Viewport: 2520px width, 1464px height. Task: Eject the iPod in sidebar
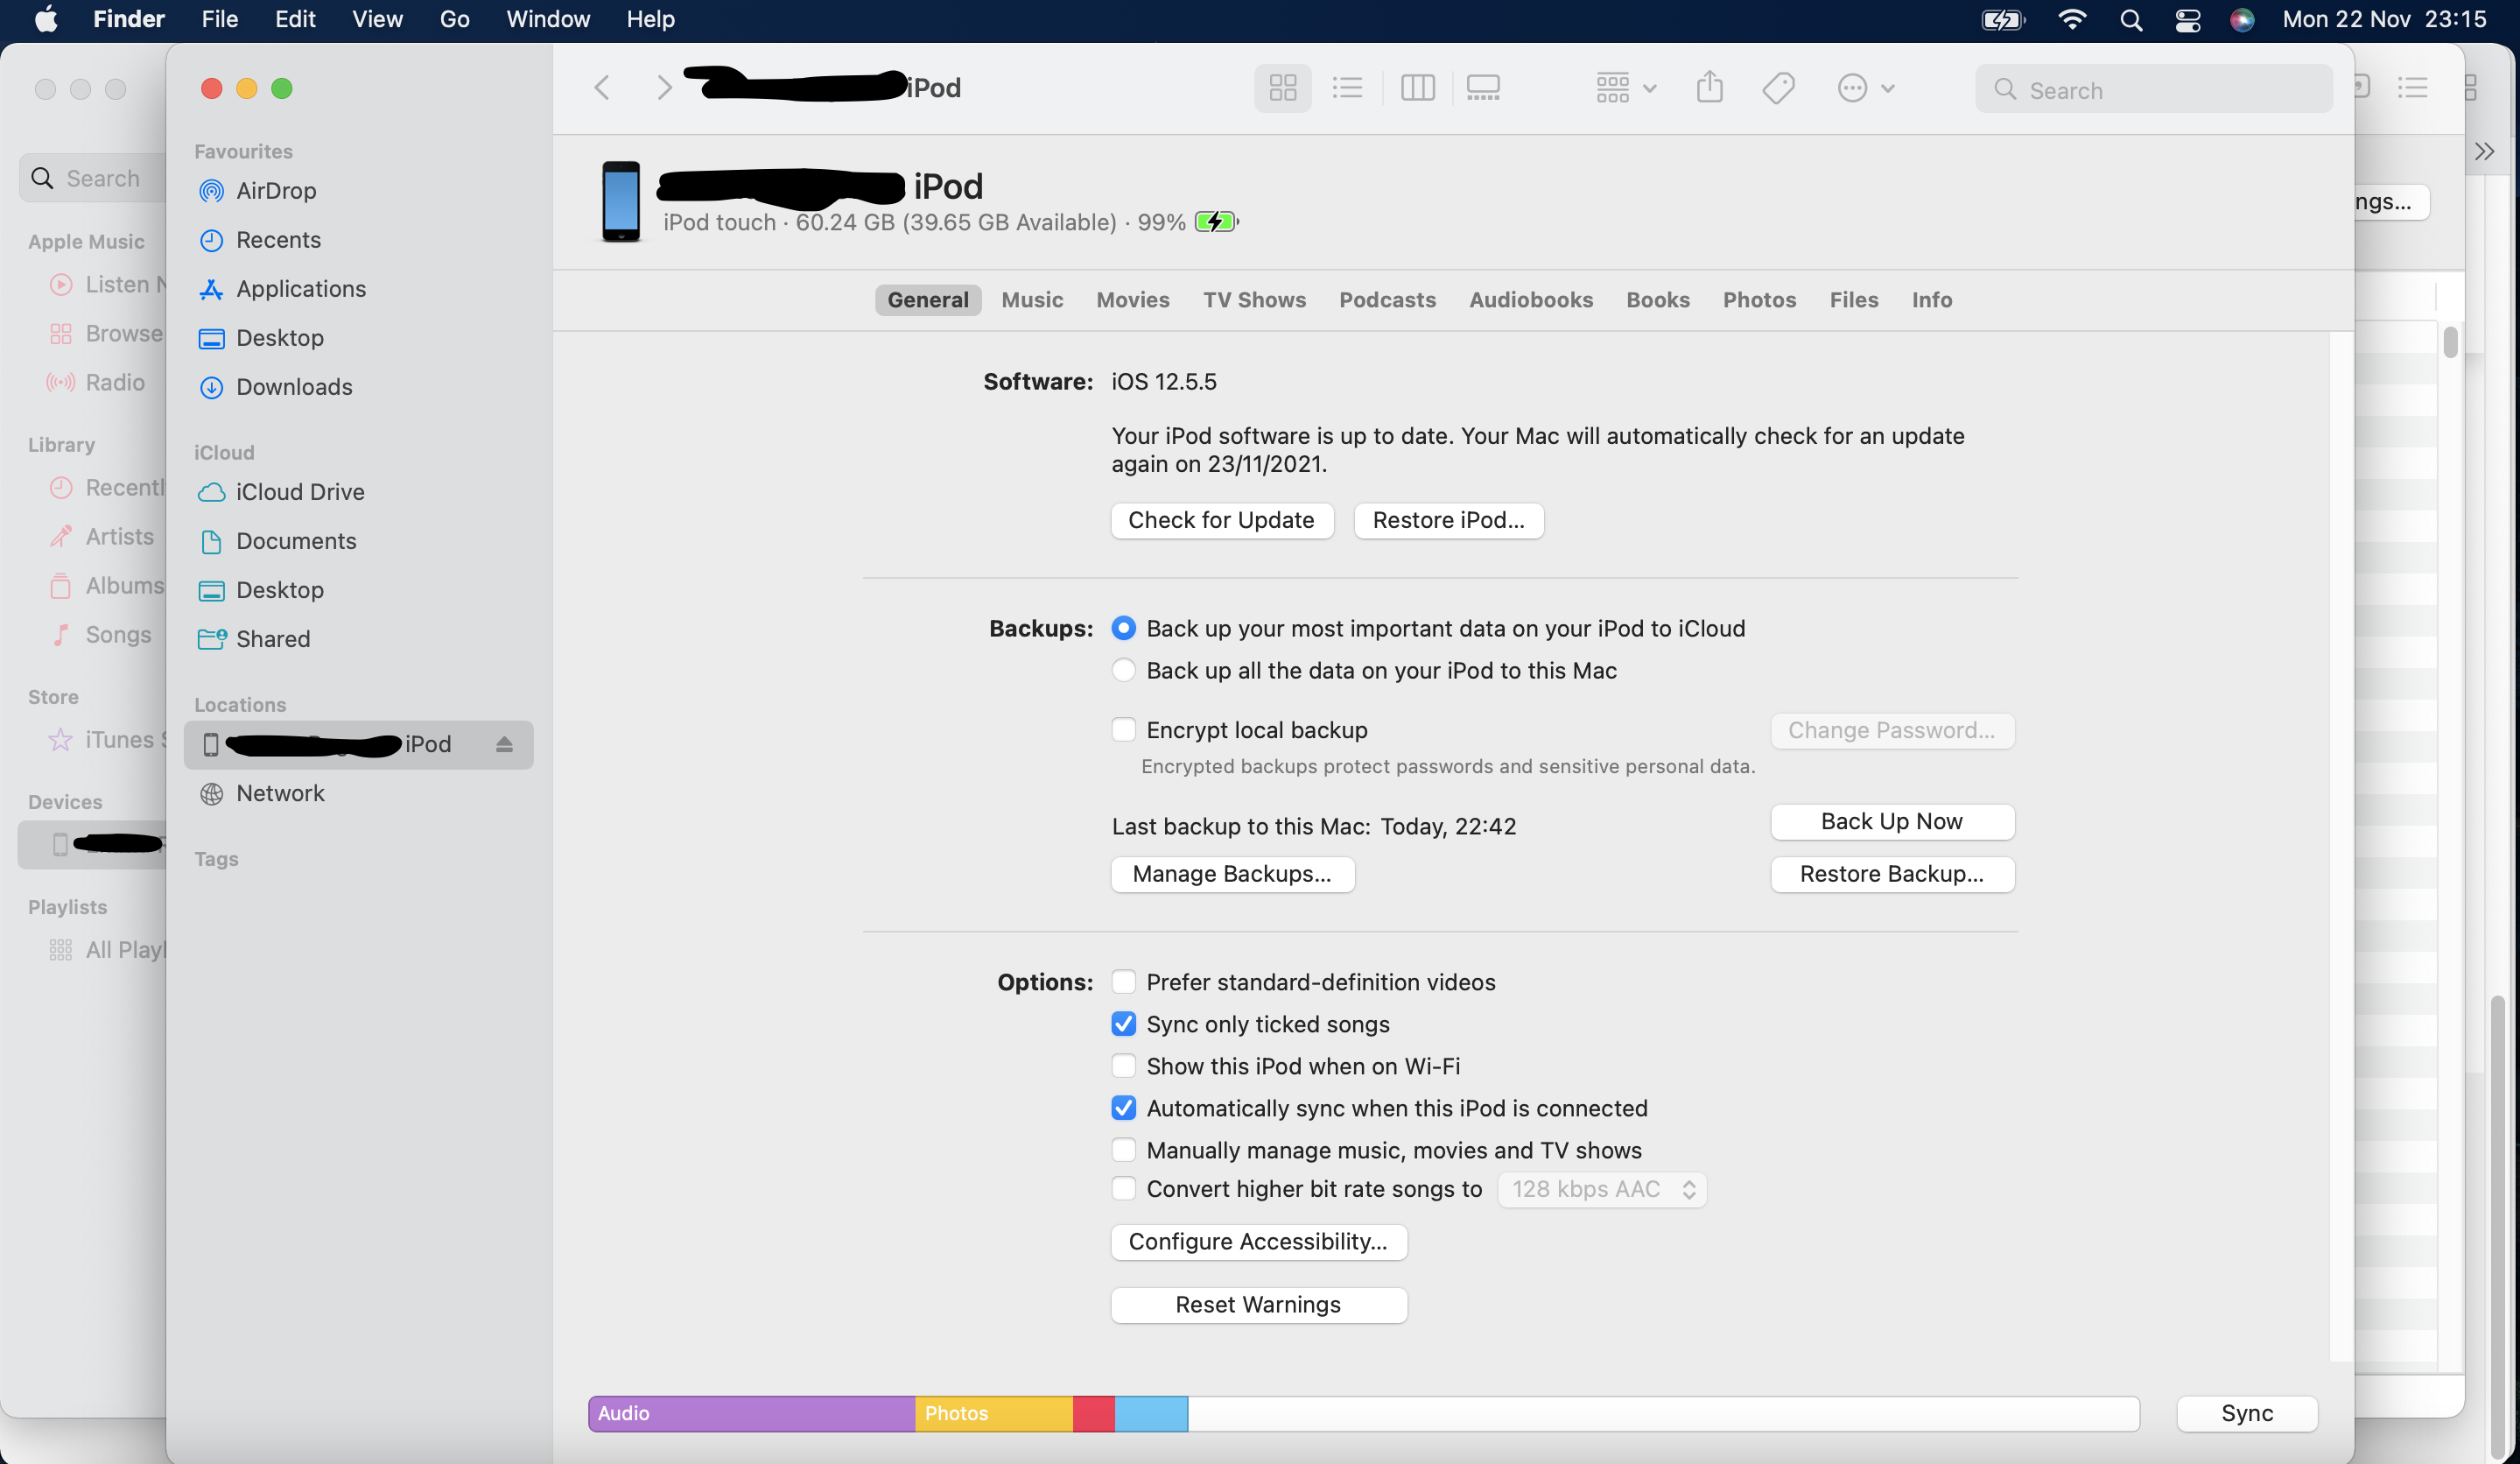click(x=504, y=744)
